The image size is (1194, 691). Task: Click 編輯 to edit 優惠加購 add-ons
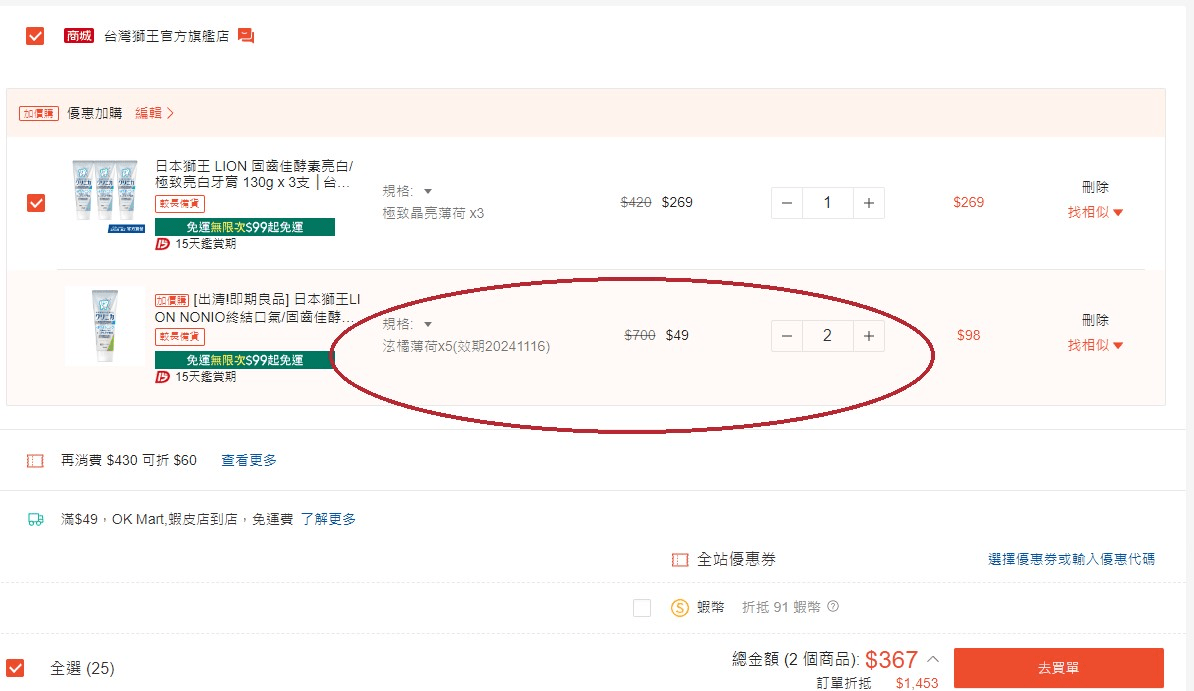[x=150, y=112]
